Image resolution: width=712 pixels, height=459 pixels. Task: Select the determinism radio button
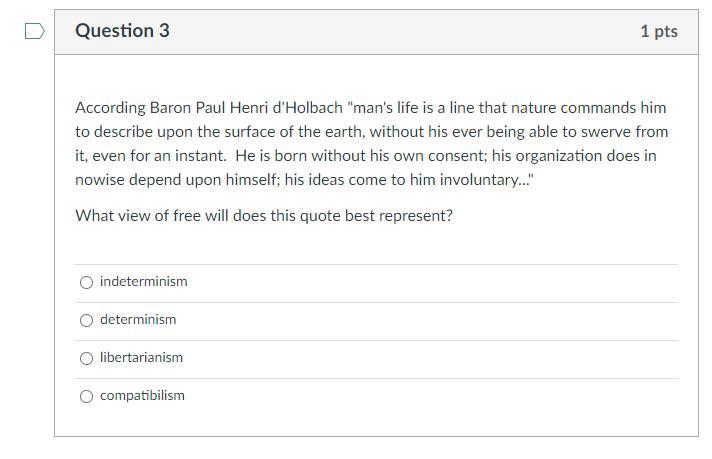click(87, 320)
